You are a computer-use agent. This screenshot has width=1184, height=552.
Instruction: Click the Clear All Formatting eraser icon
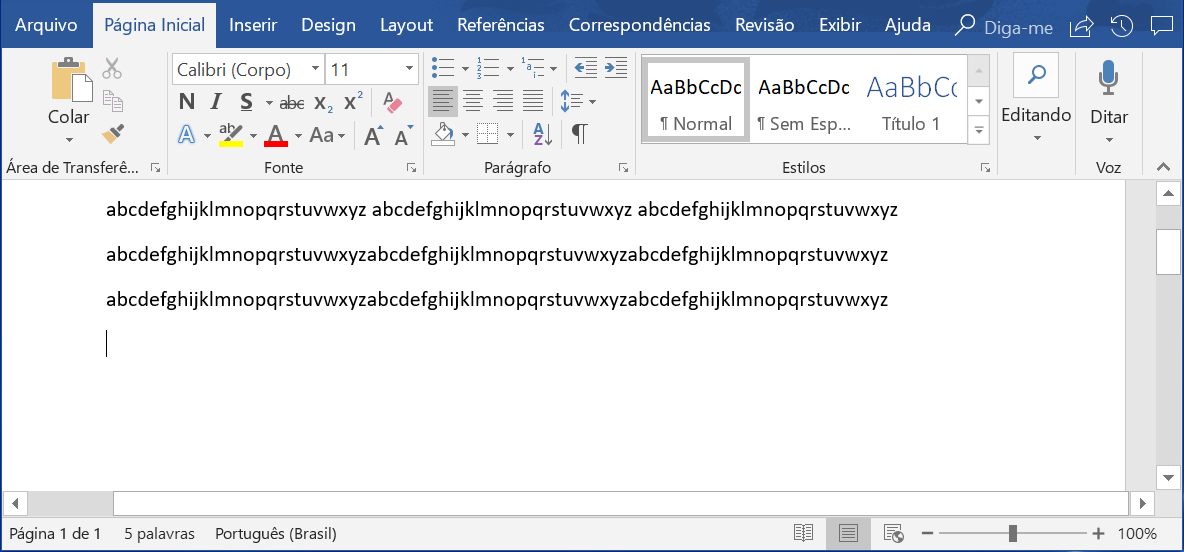tap(392, 102)
